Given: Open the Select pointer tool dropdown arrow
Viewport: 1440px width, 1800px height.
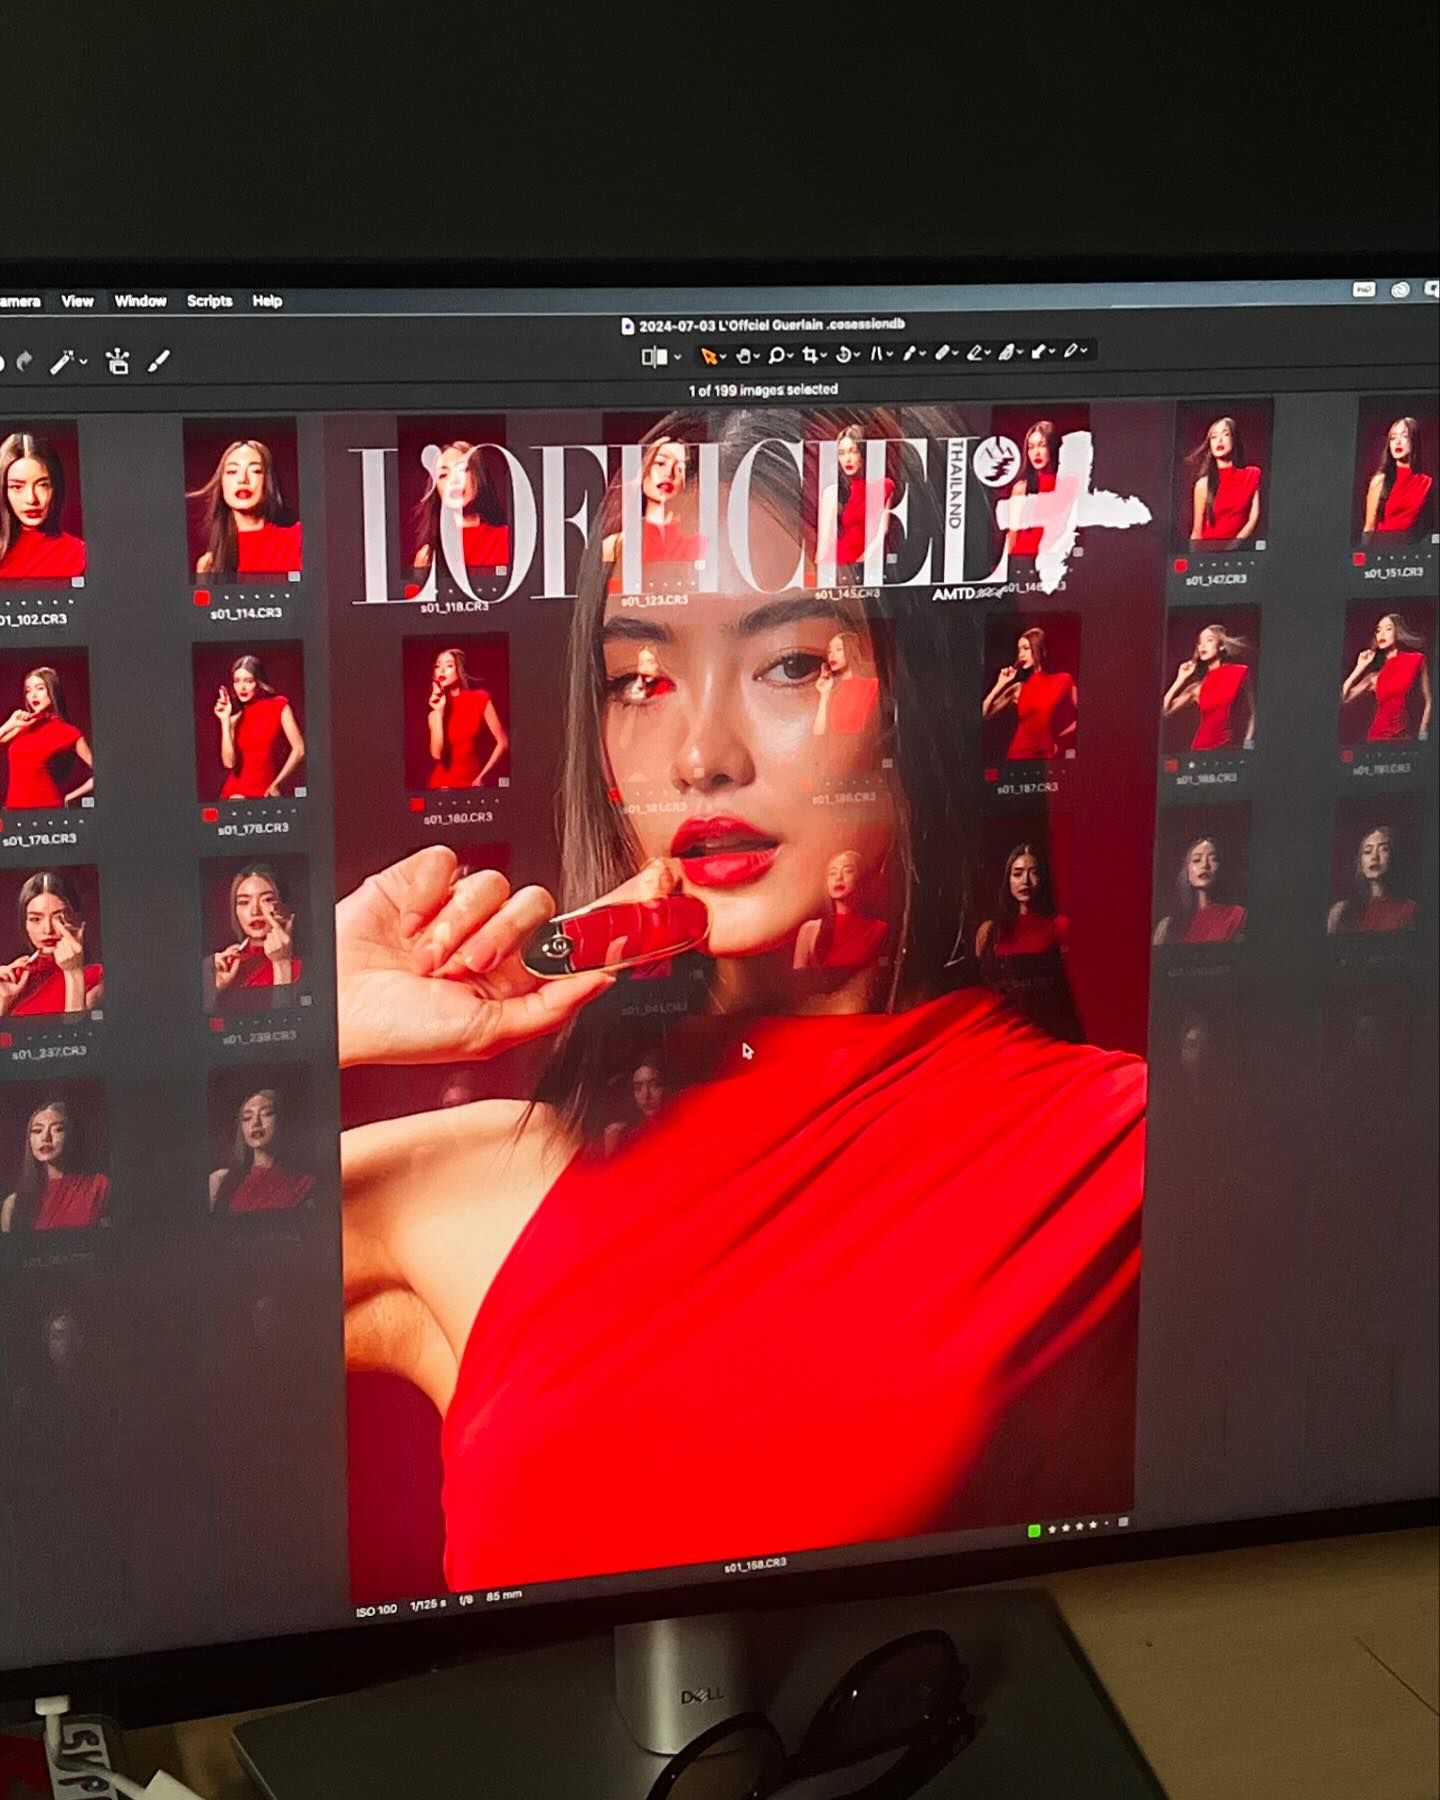Looking at the screenshot, I should coord(723,357).
